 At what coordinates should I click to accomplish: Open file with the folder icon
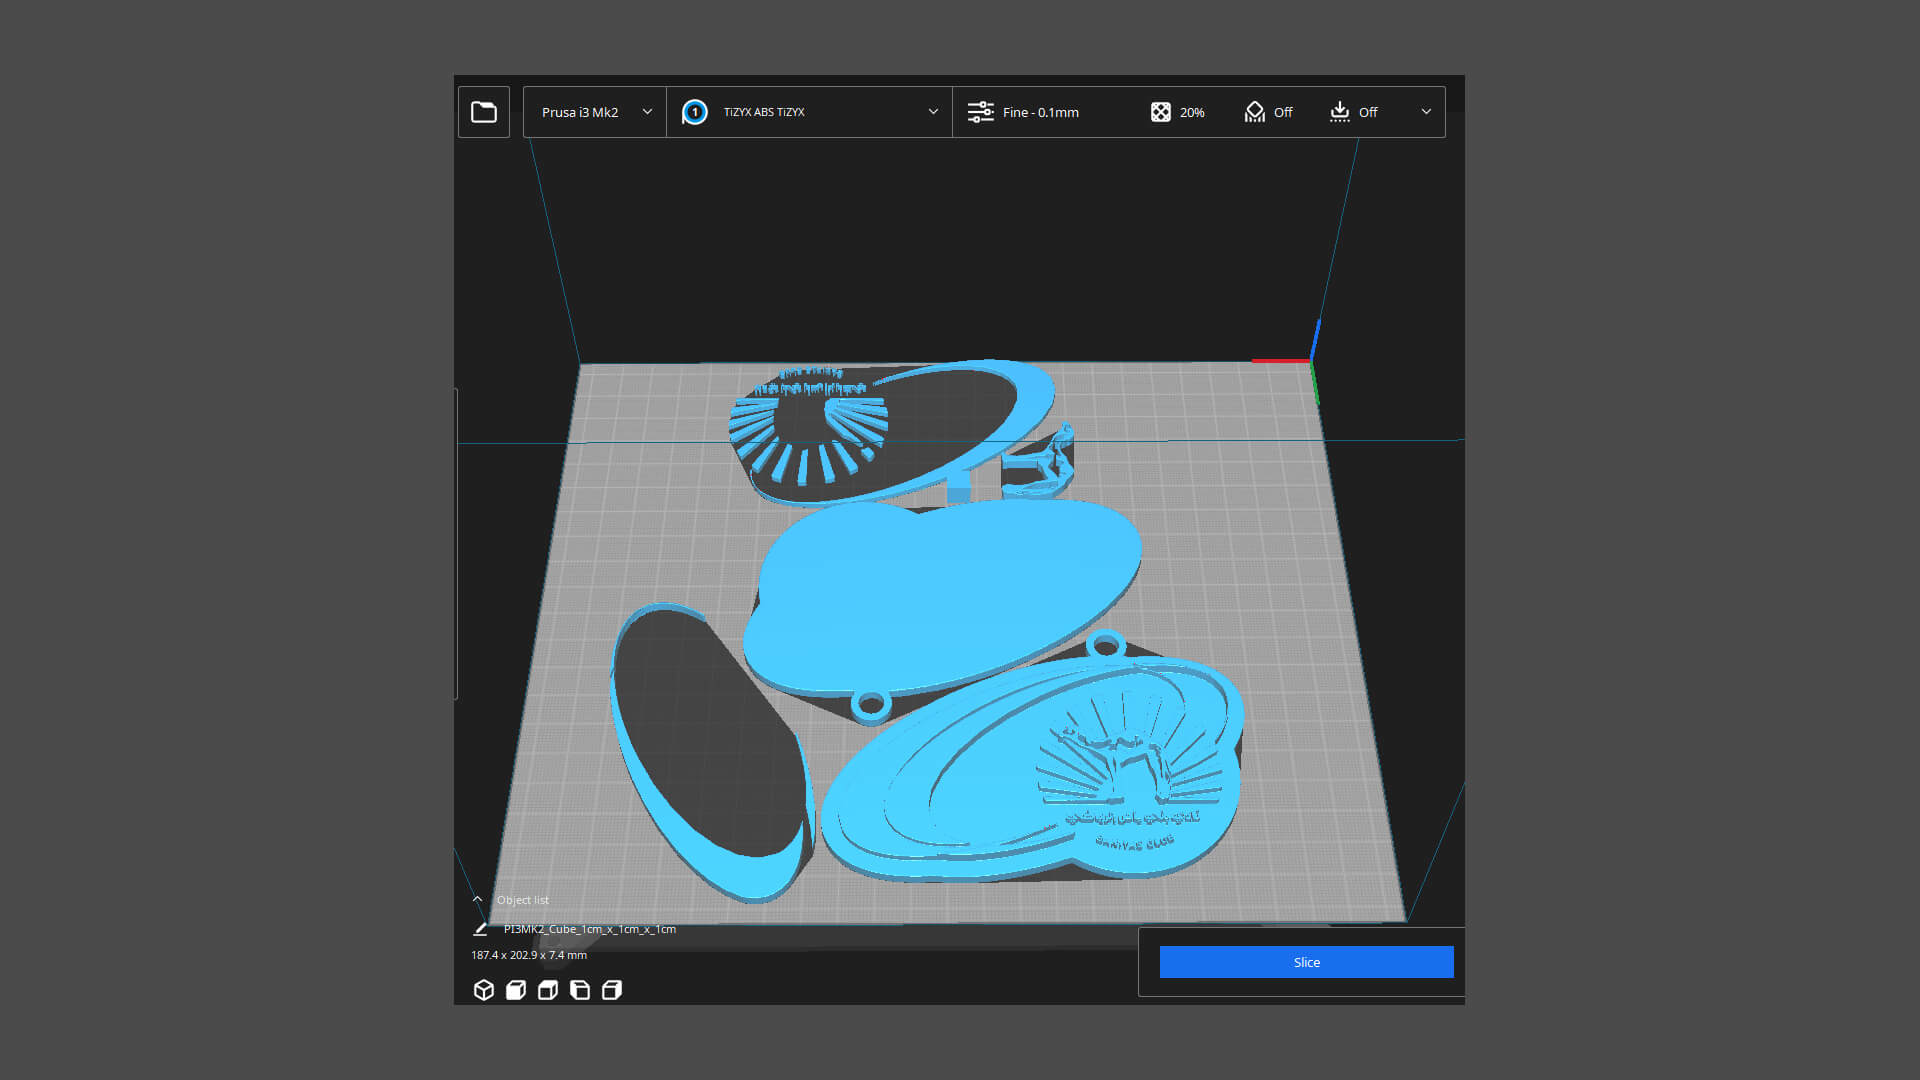tap(484, 112)
